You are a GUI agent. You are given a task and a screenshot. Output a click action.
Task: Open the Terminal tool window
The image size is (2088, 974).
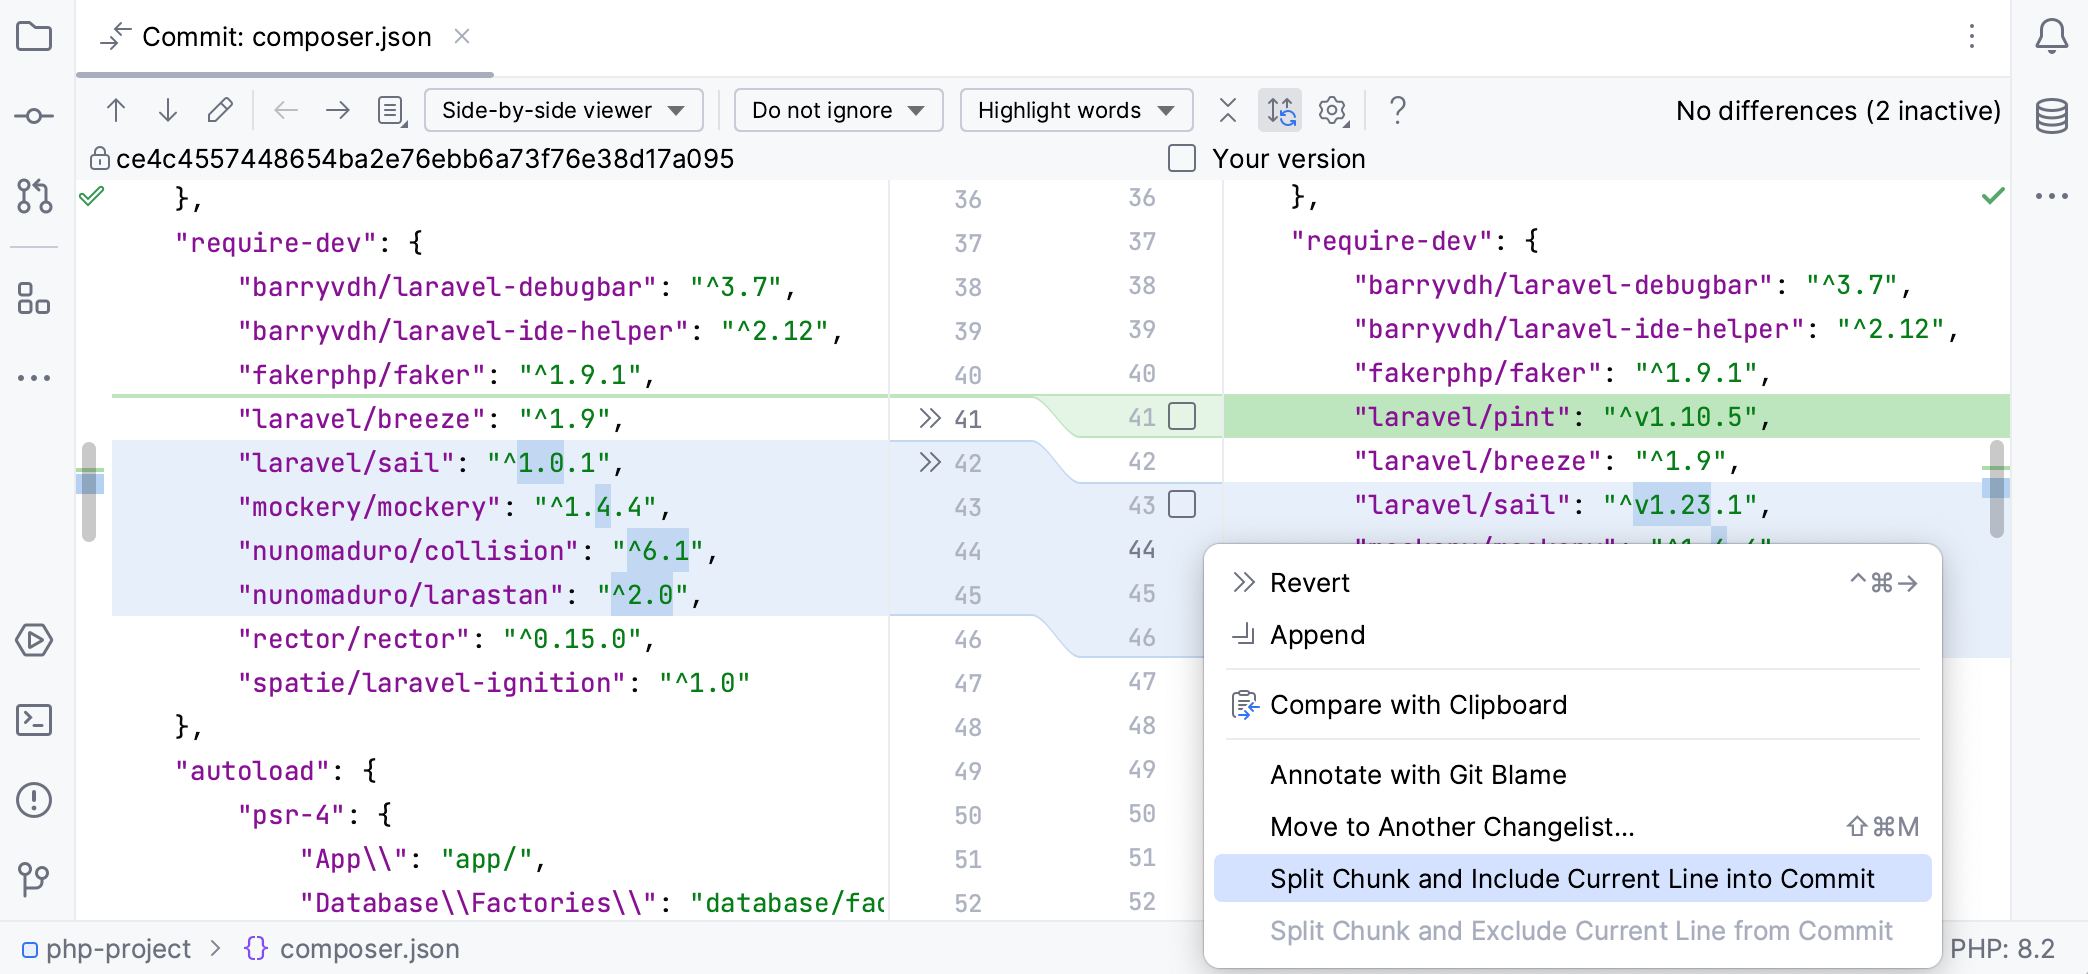pyautogui.click(x=34, y=720)
